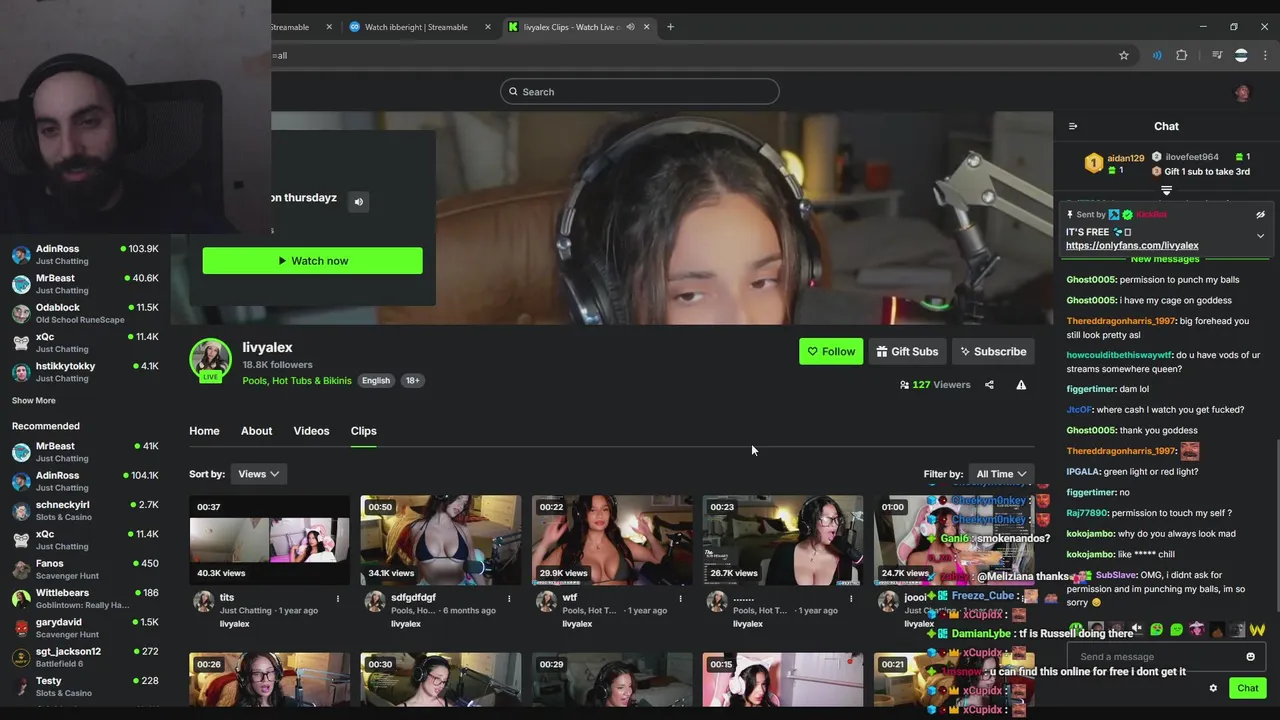
Task: Open sgt_jackson12 channel avatar
Action: click(21, 657)
